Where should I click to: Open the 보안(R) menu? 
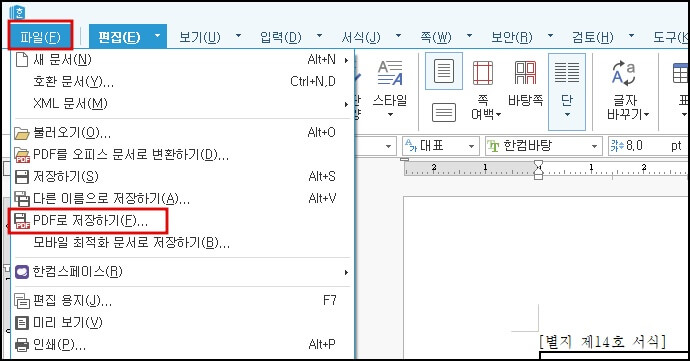pos(512,37)
